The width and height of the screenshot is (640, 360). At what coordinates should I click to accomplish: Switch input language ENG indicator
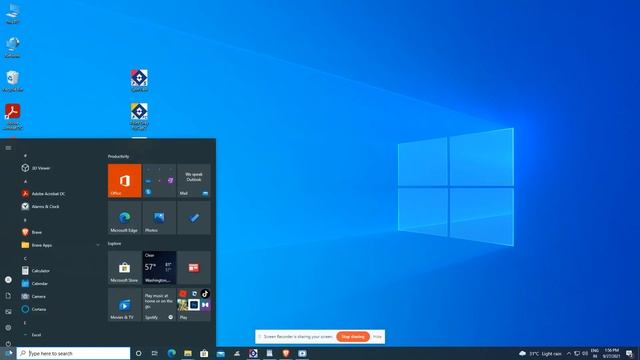click(595, 353)
